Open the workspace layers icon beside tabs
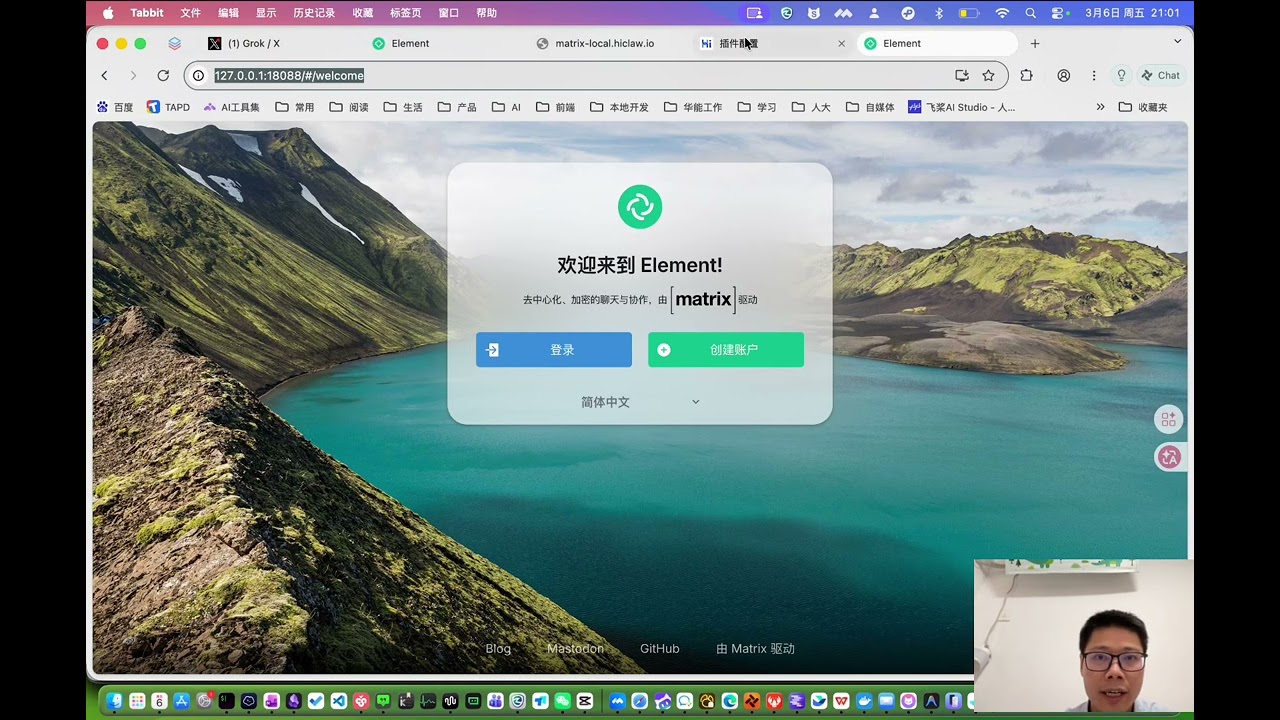 click(x=175, y=43)
